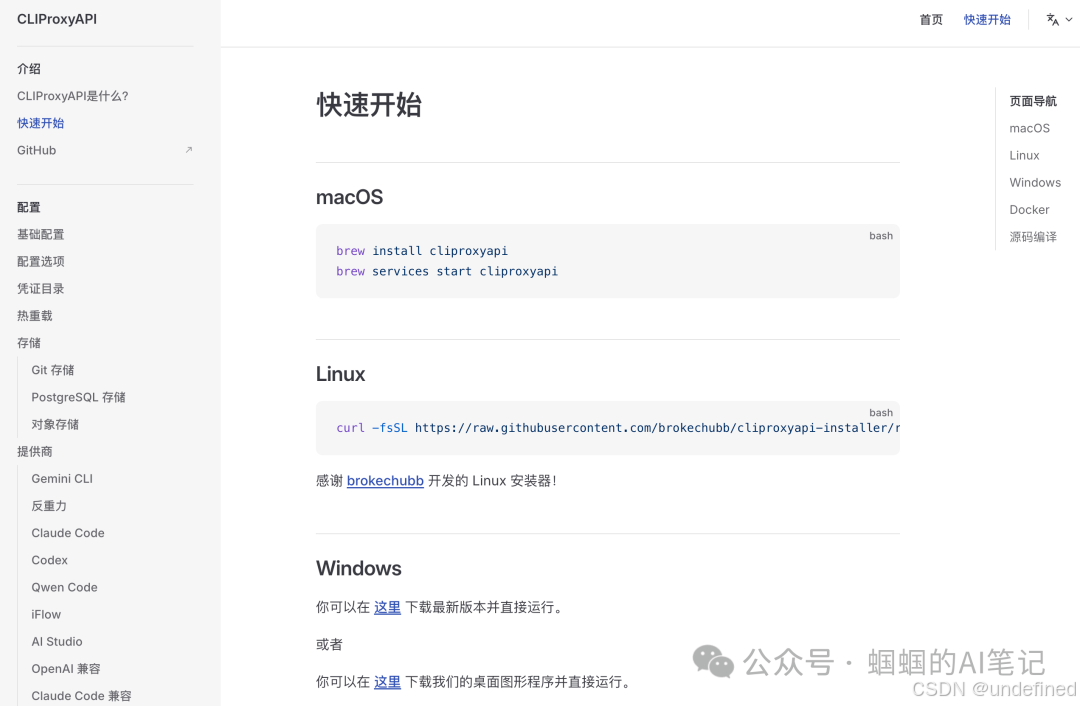Click 这里 link for latest version download

tap(387, 607)
